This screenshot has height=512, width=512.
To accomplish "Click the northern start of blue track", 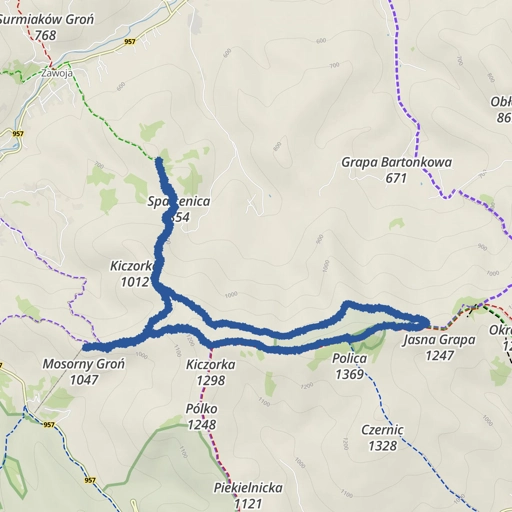I will coord(159,161).
